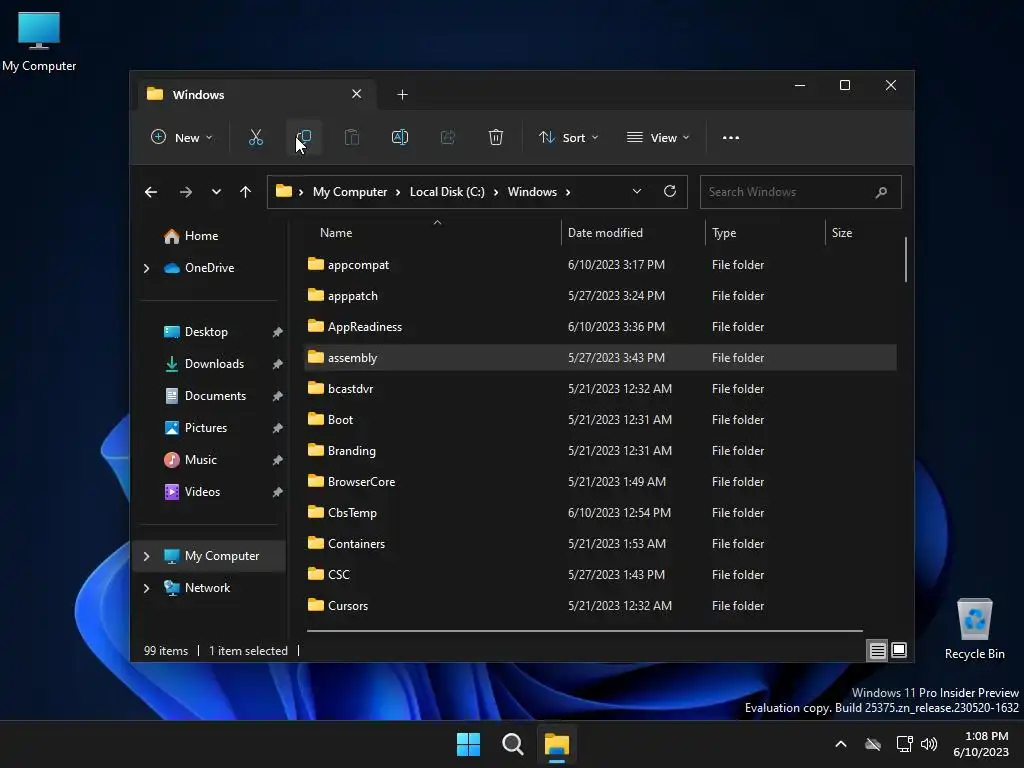The height and width of the screenshot is (768, 1024).
Task: Click the pin icon beside Videos
Action: [277, 492]
